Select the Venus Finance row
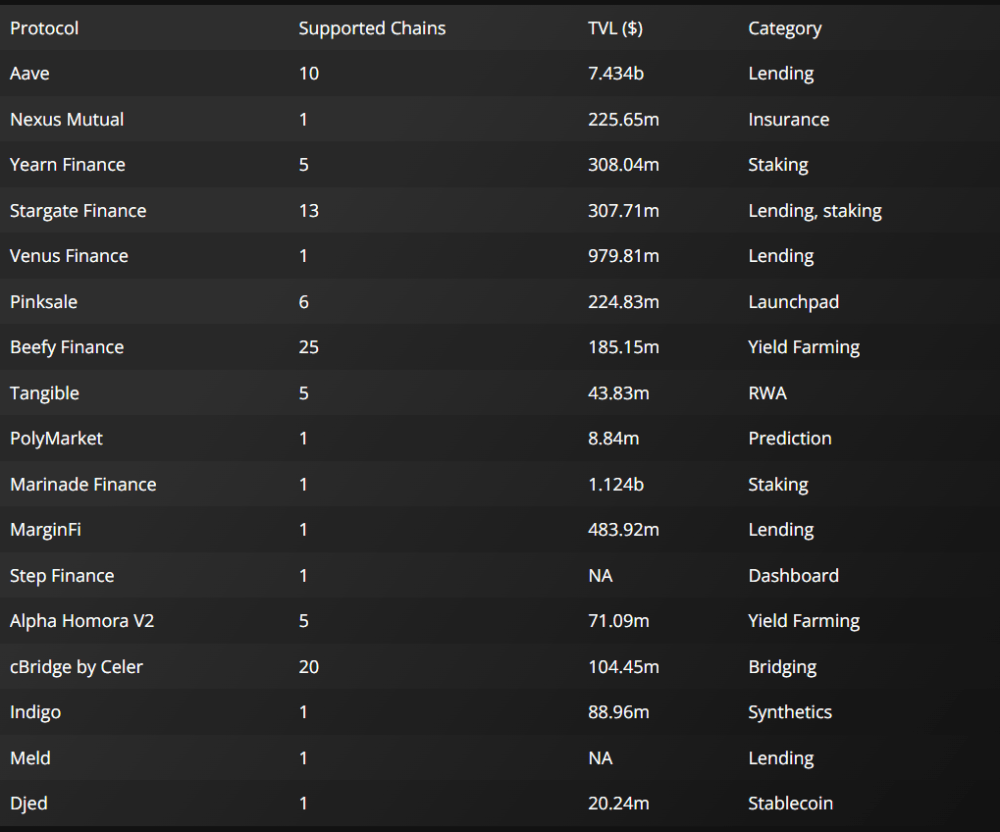The height and width of the screenshot is (832, 1000). point(69,256)
